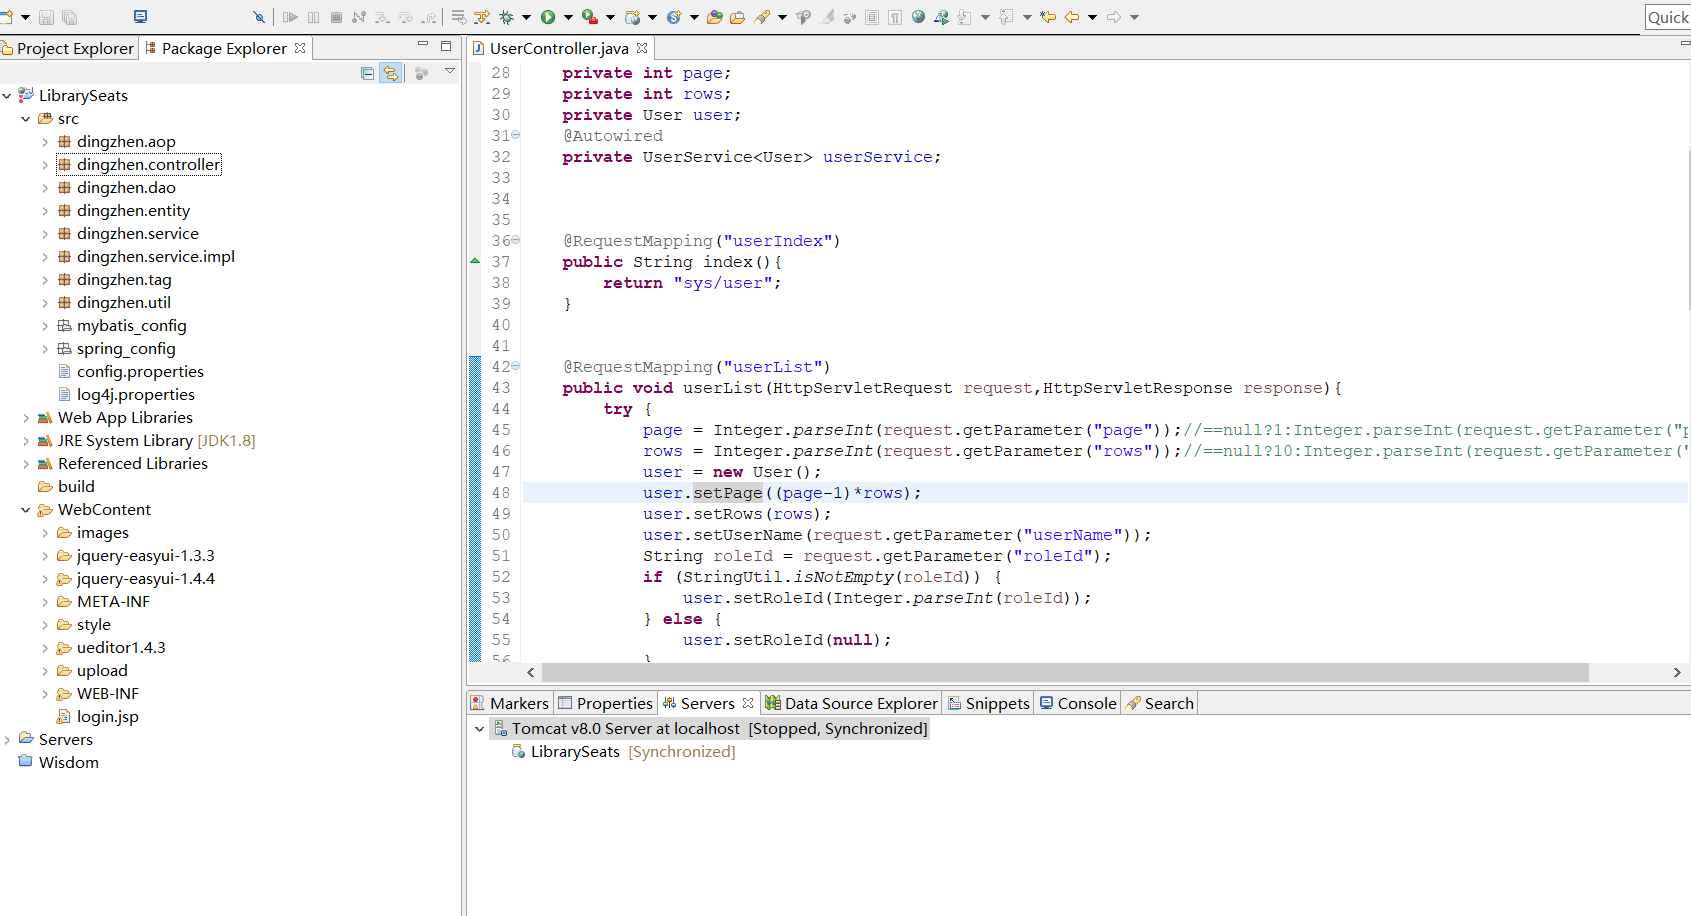1691x916 pixels.
Task: Click the Save toolbar icon
Action: [x=46, y=17]
